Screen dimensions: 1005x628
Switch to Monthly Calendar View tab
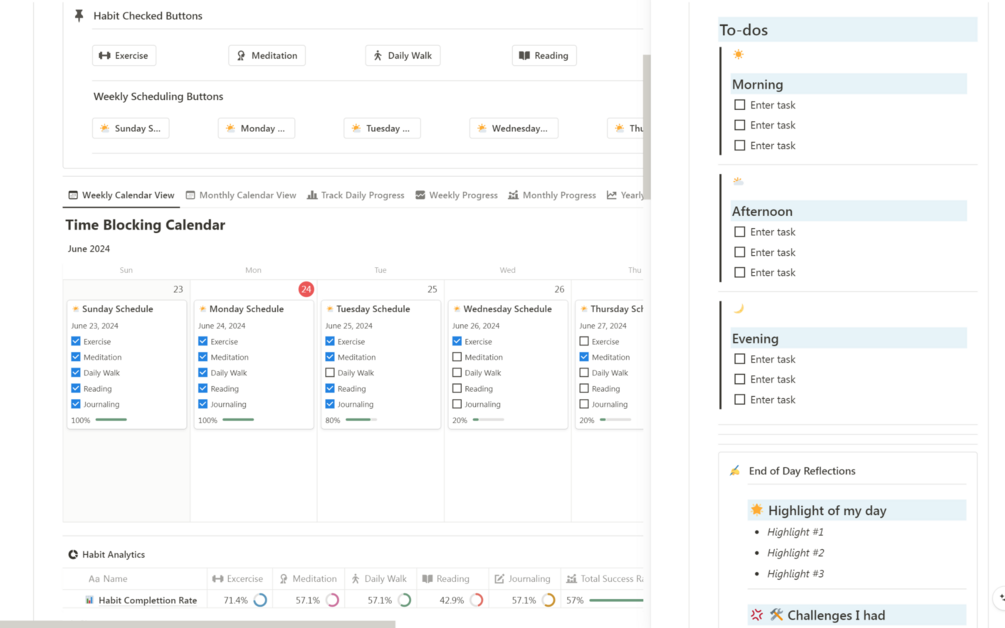[x=241, y=195]
